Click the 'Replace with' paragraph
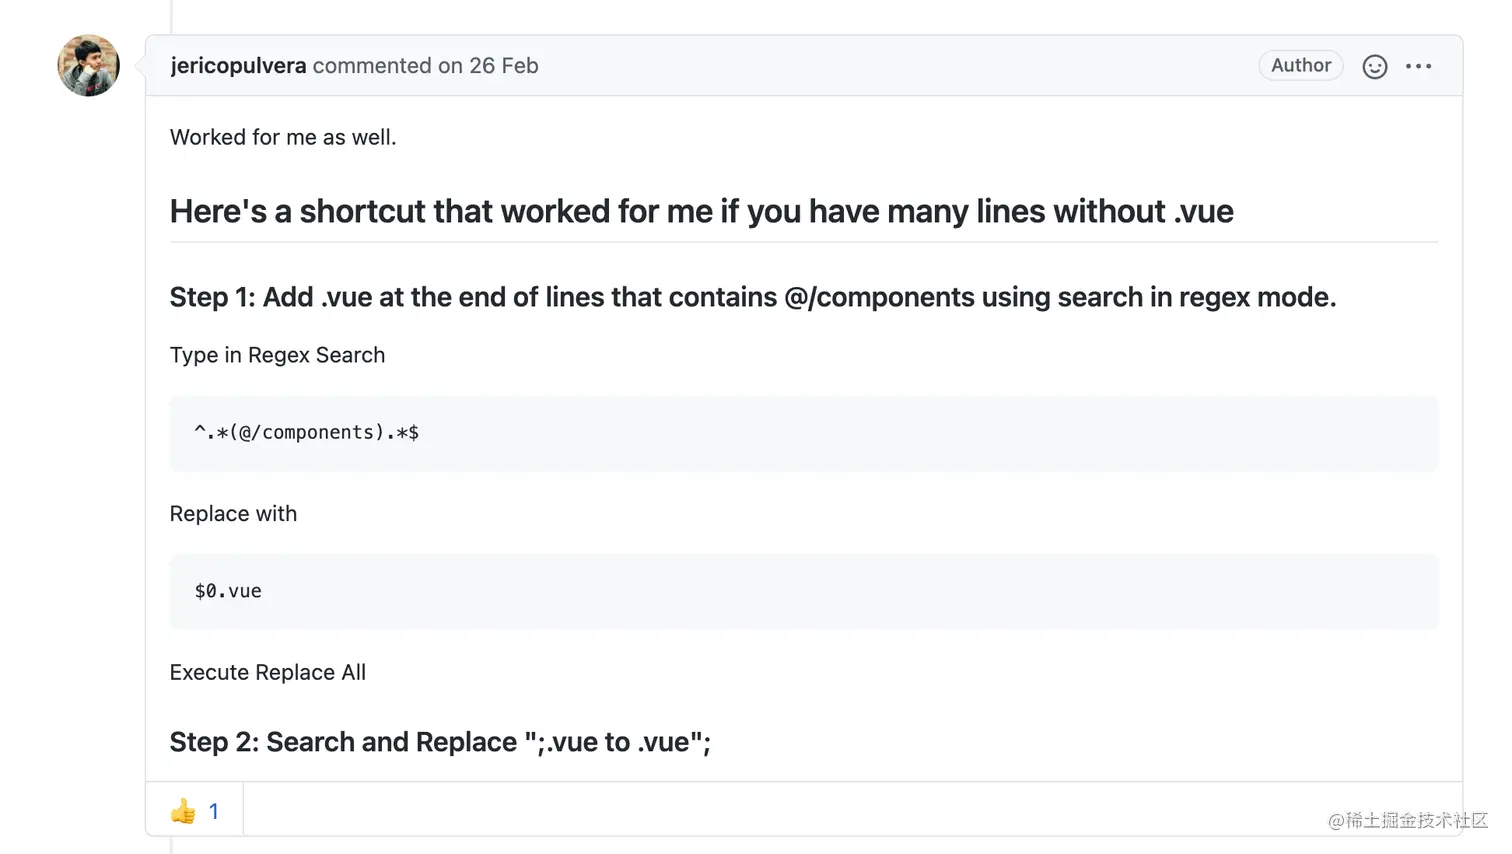 pos(233,514)
